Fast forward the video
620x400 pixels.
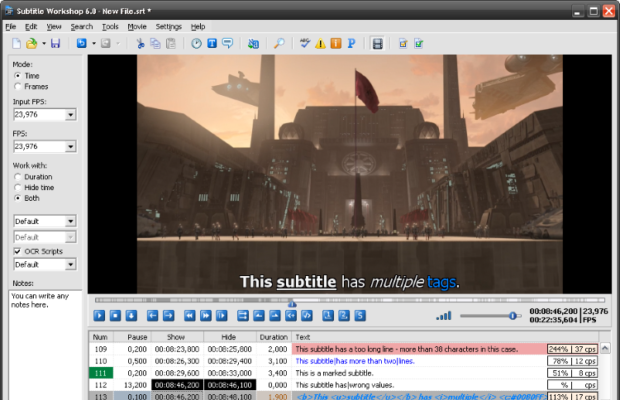click(x=206, y=315)
